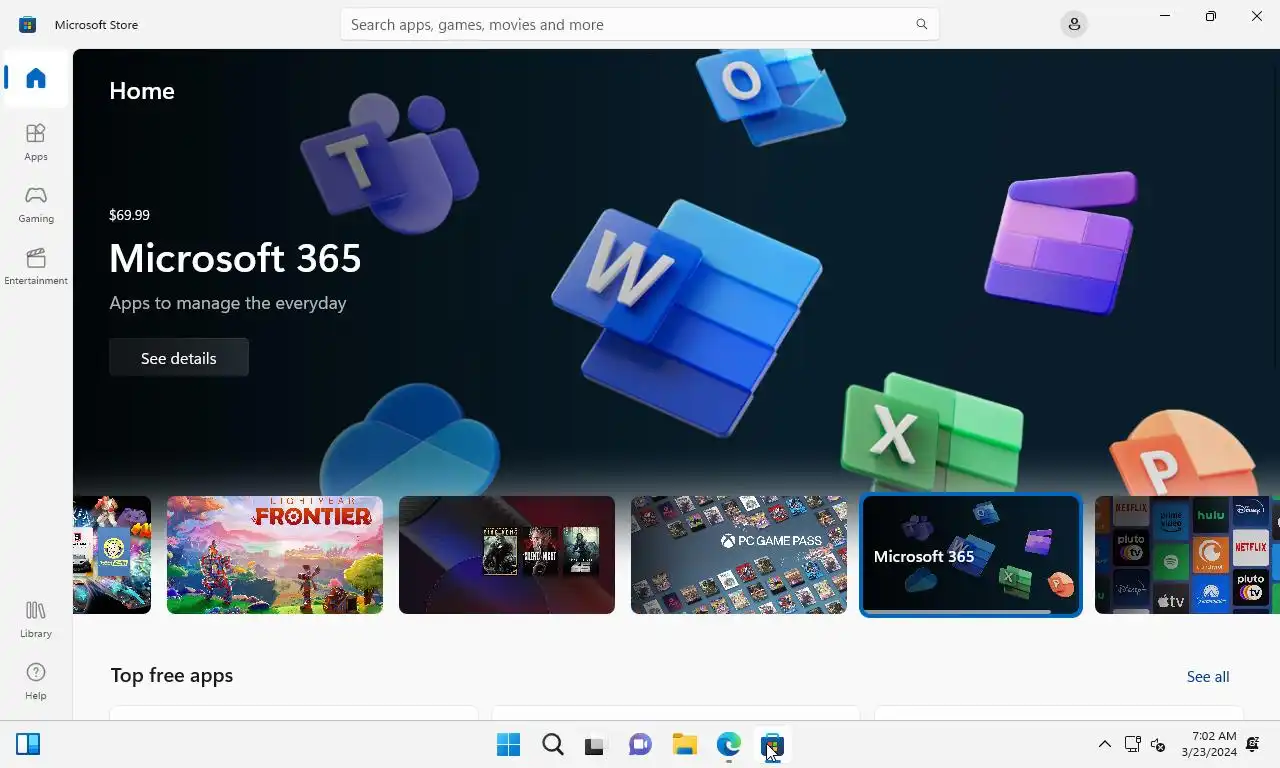Viewport: 1280px width, 768px height.
Task: Launch Microsoft Edge from taskbar
Action: tap(728, 745)
